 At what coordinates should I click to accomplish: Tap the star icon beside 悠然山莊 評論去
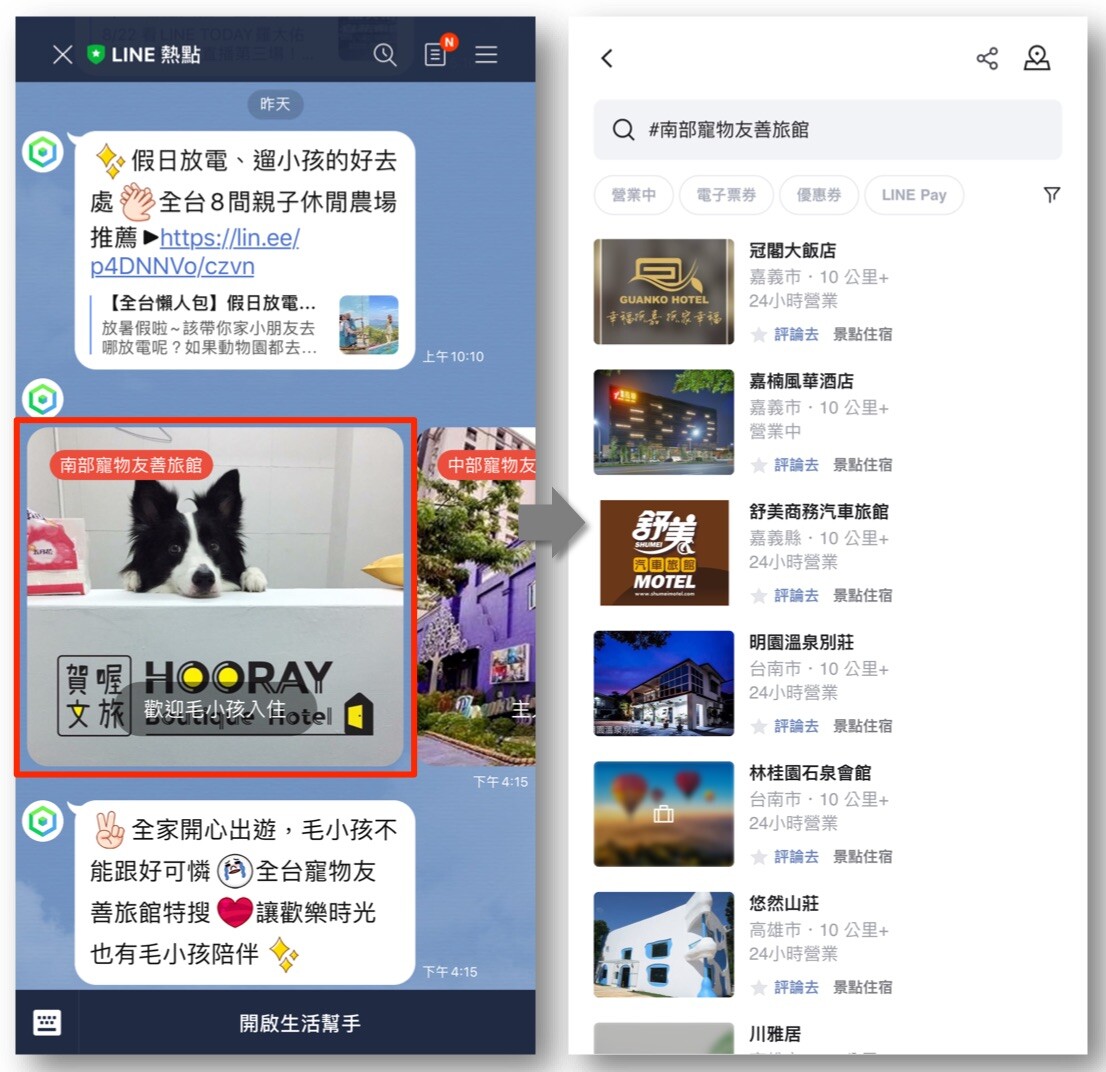pos(758,987)
